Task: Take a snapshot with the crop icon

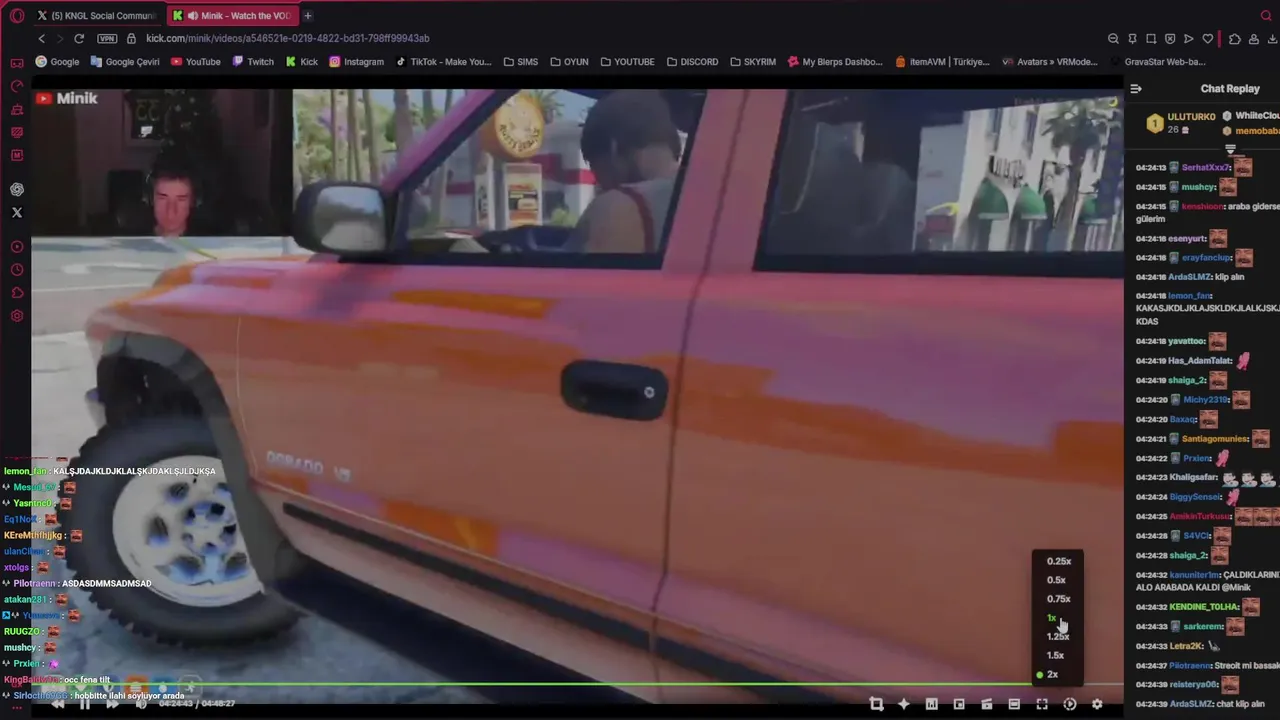Action: click(x=1151, y=38)
